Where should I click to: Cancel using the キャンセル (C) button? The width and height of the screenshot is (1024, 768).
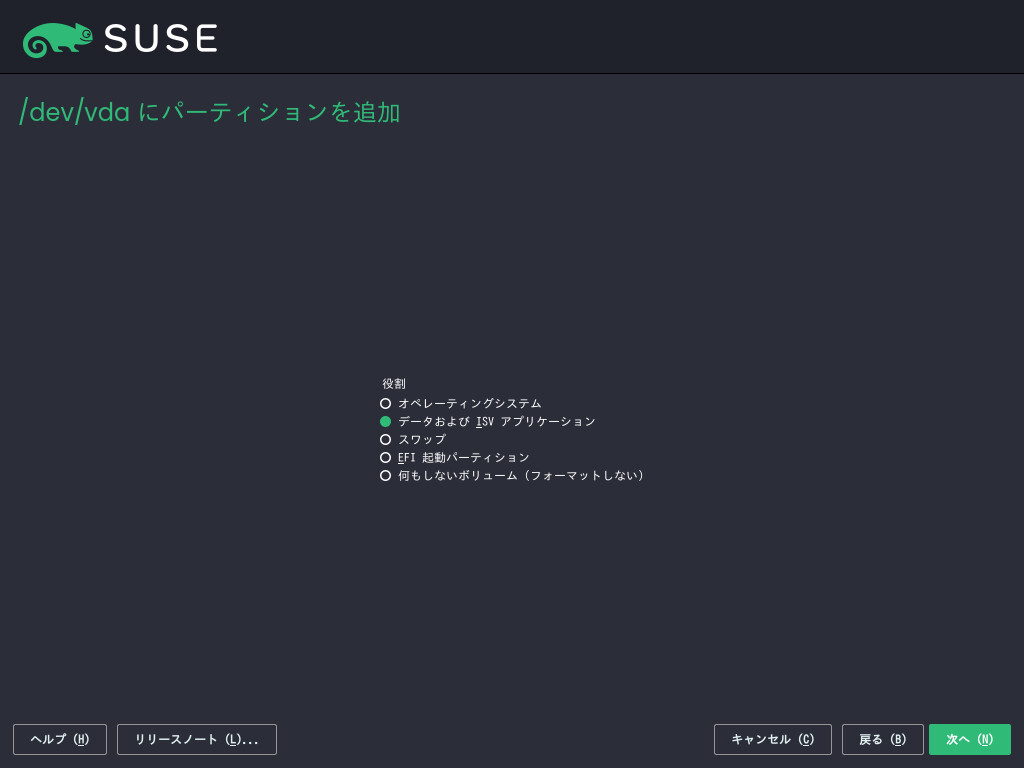tap(773, 739)
